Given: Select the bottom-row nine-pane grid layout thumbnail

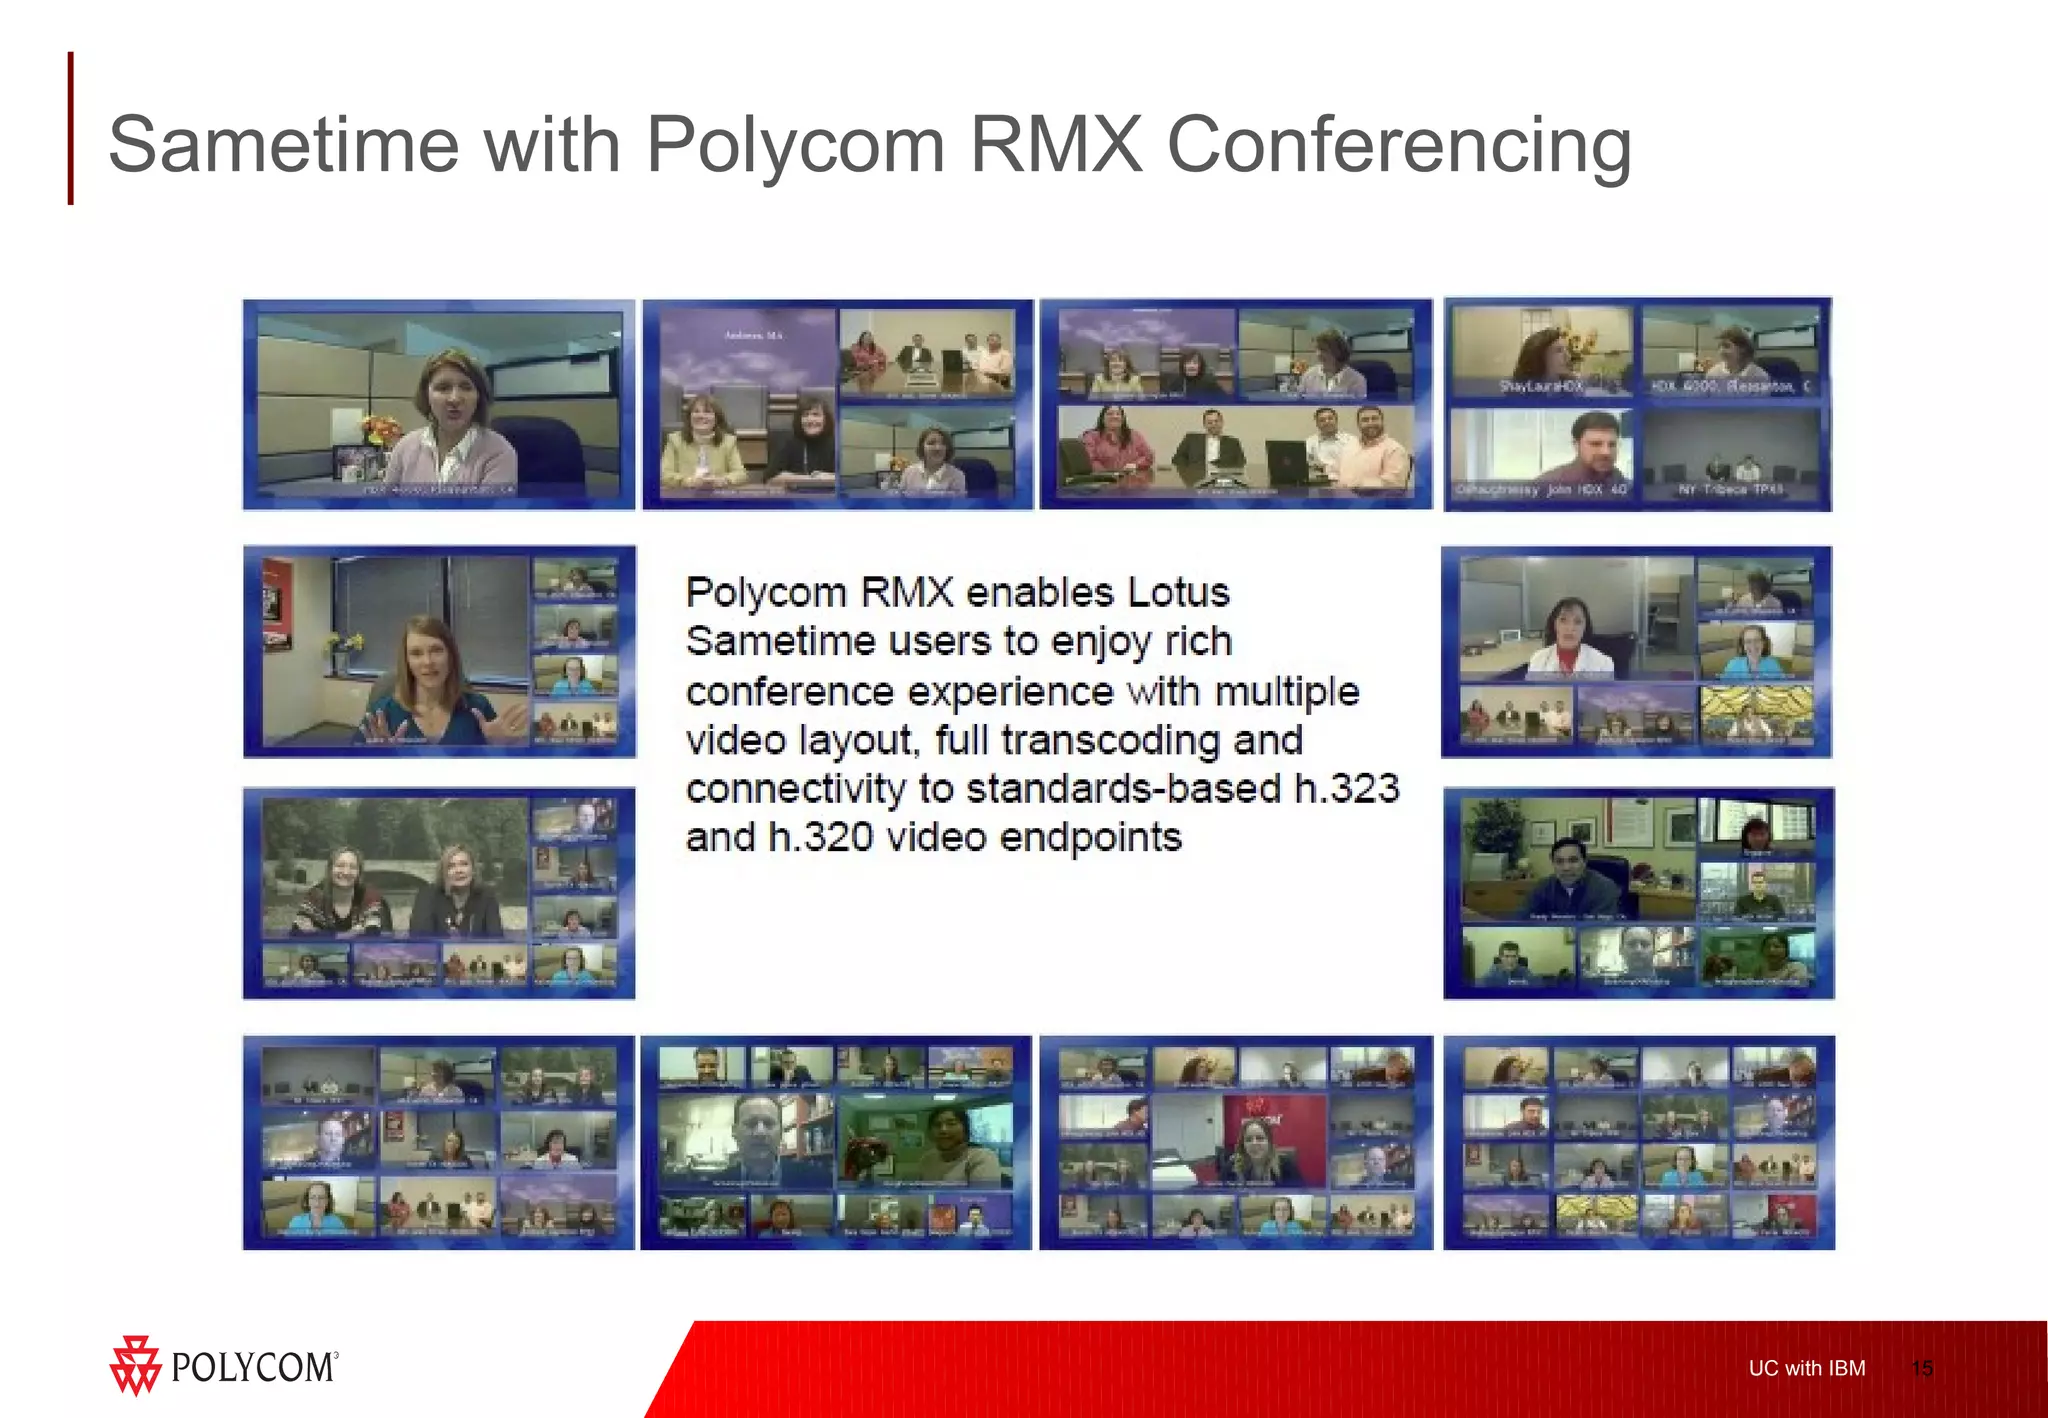Looking at the screenshot, I should coord(439,1142).
